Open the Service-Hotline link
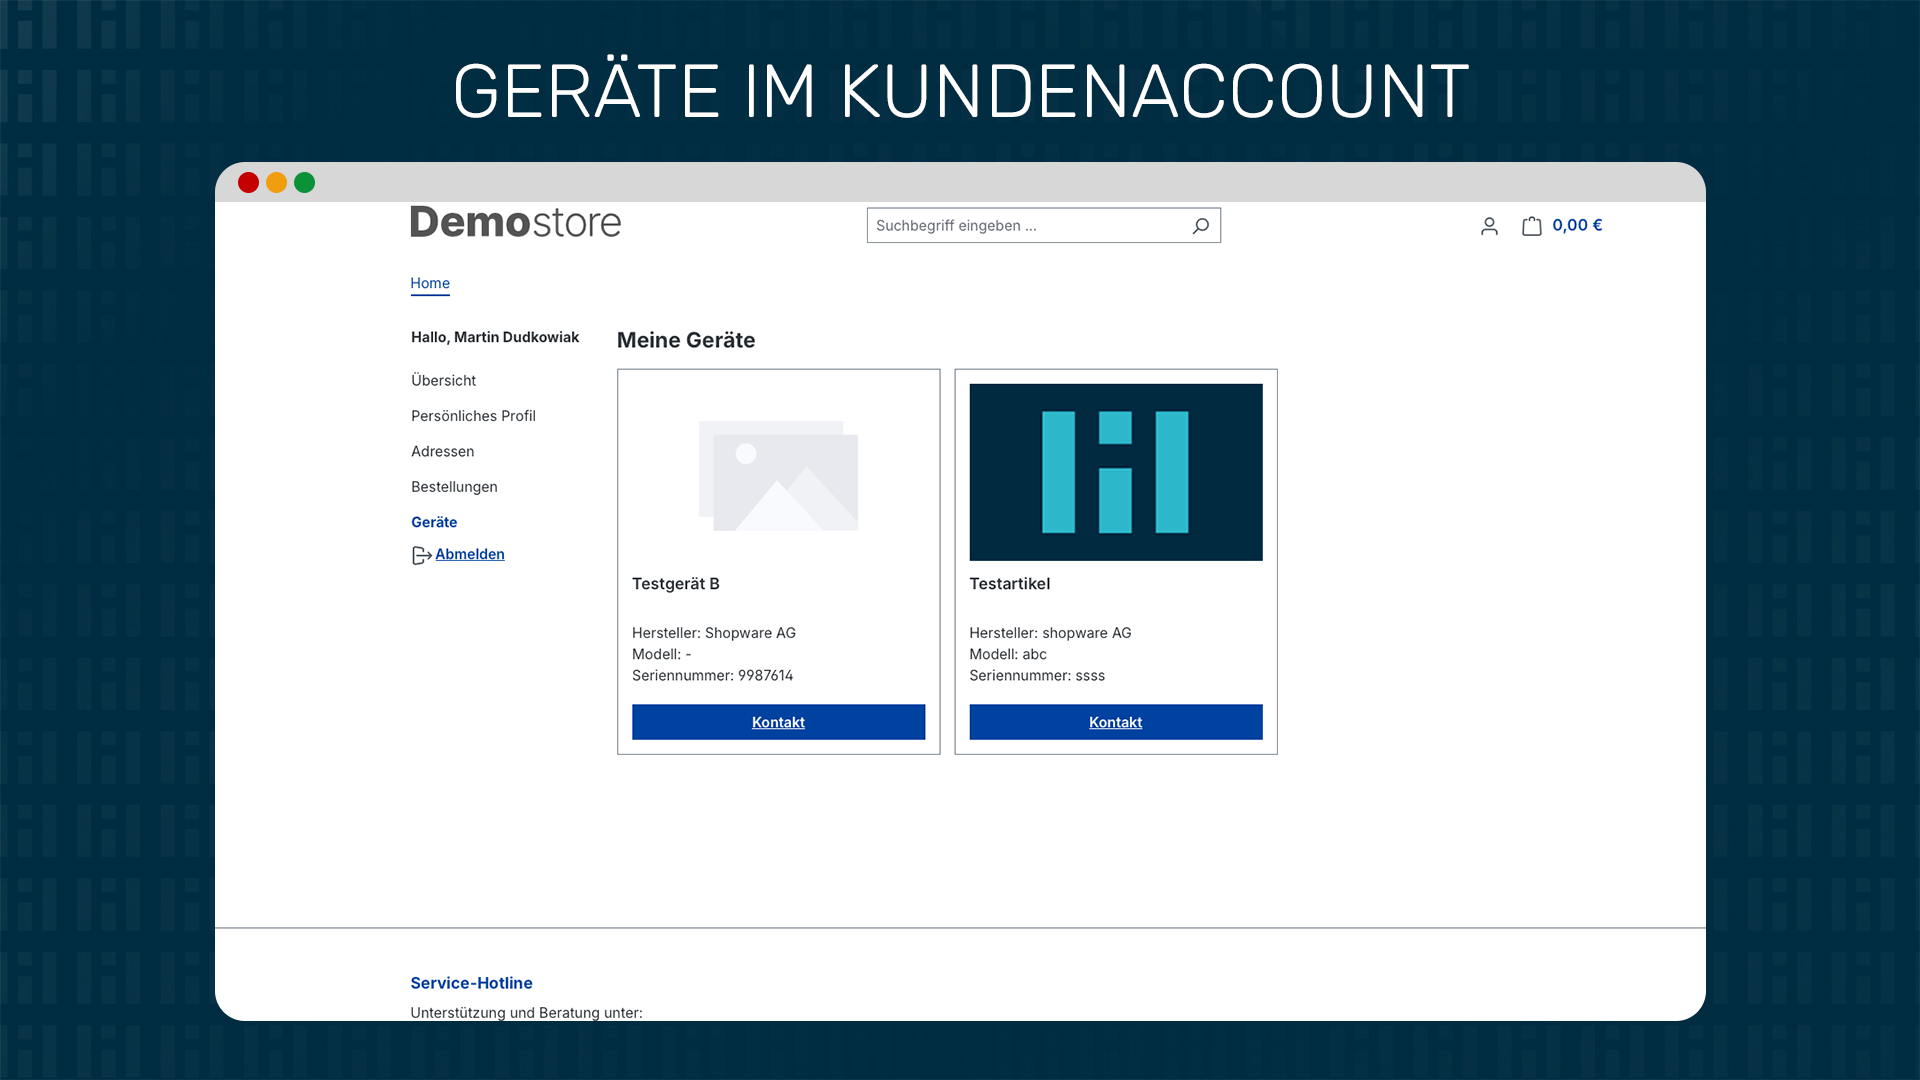Image resolution: width=1920 pixels, height=1080 pixels. [x=471, y=983]
